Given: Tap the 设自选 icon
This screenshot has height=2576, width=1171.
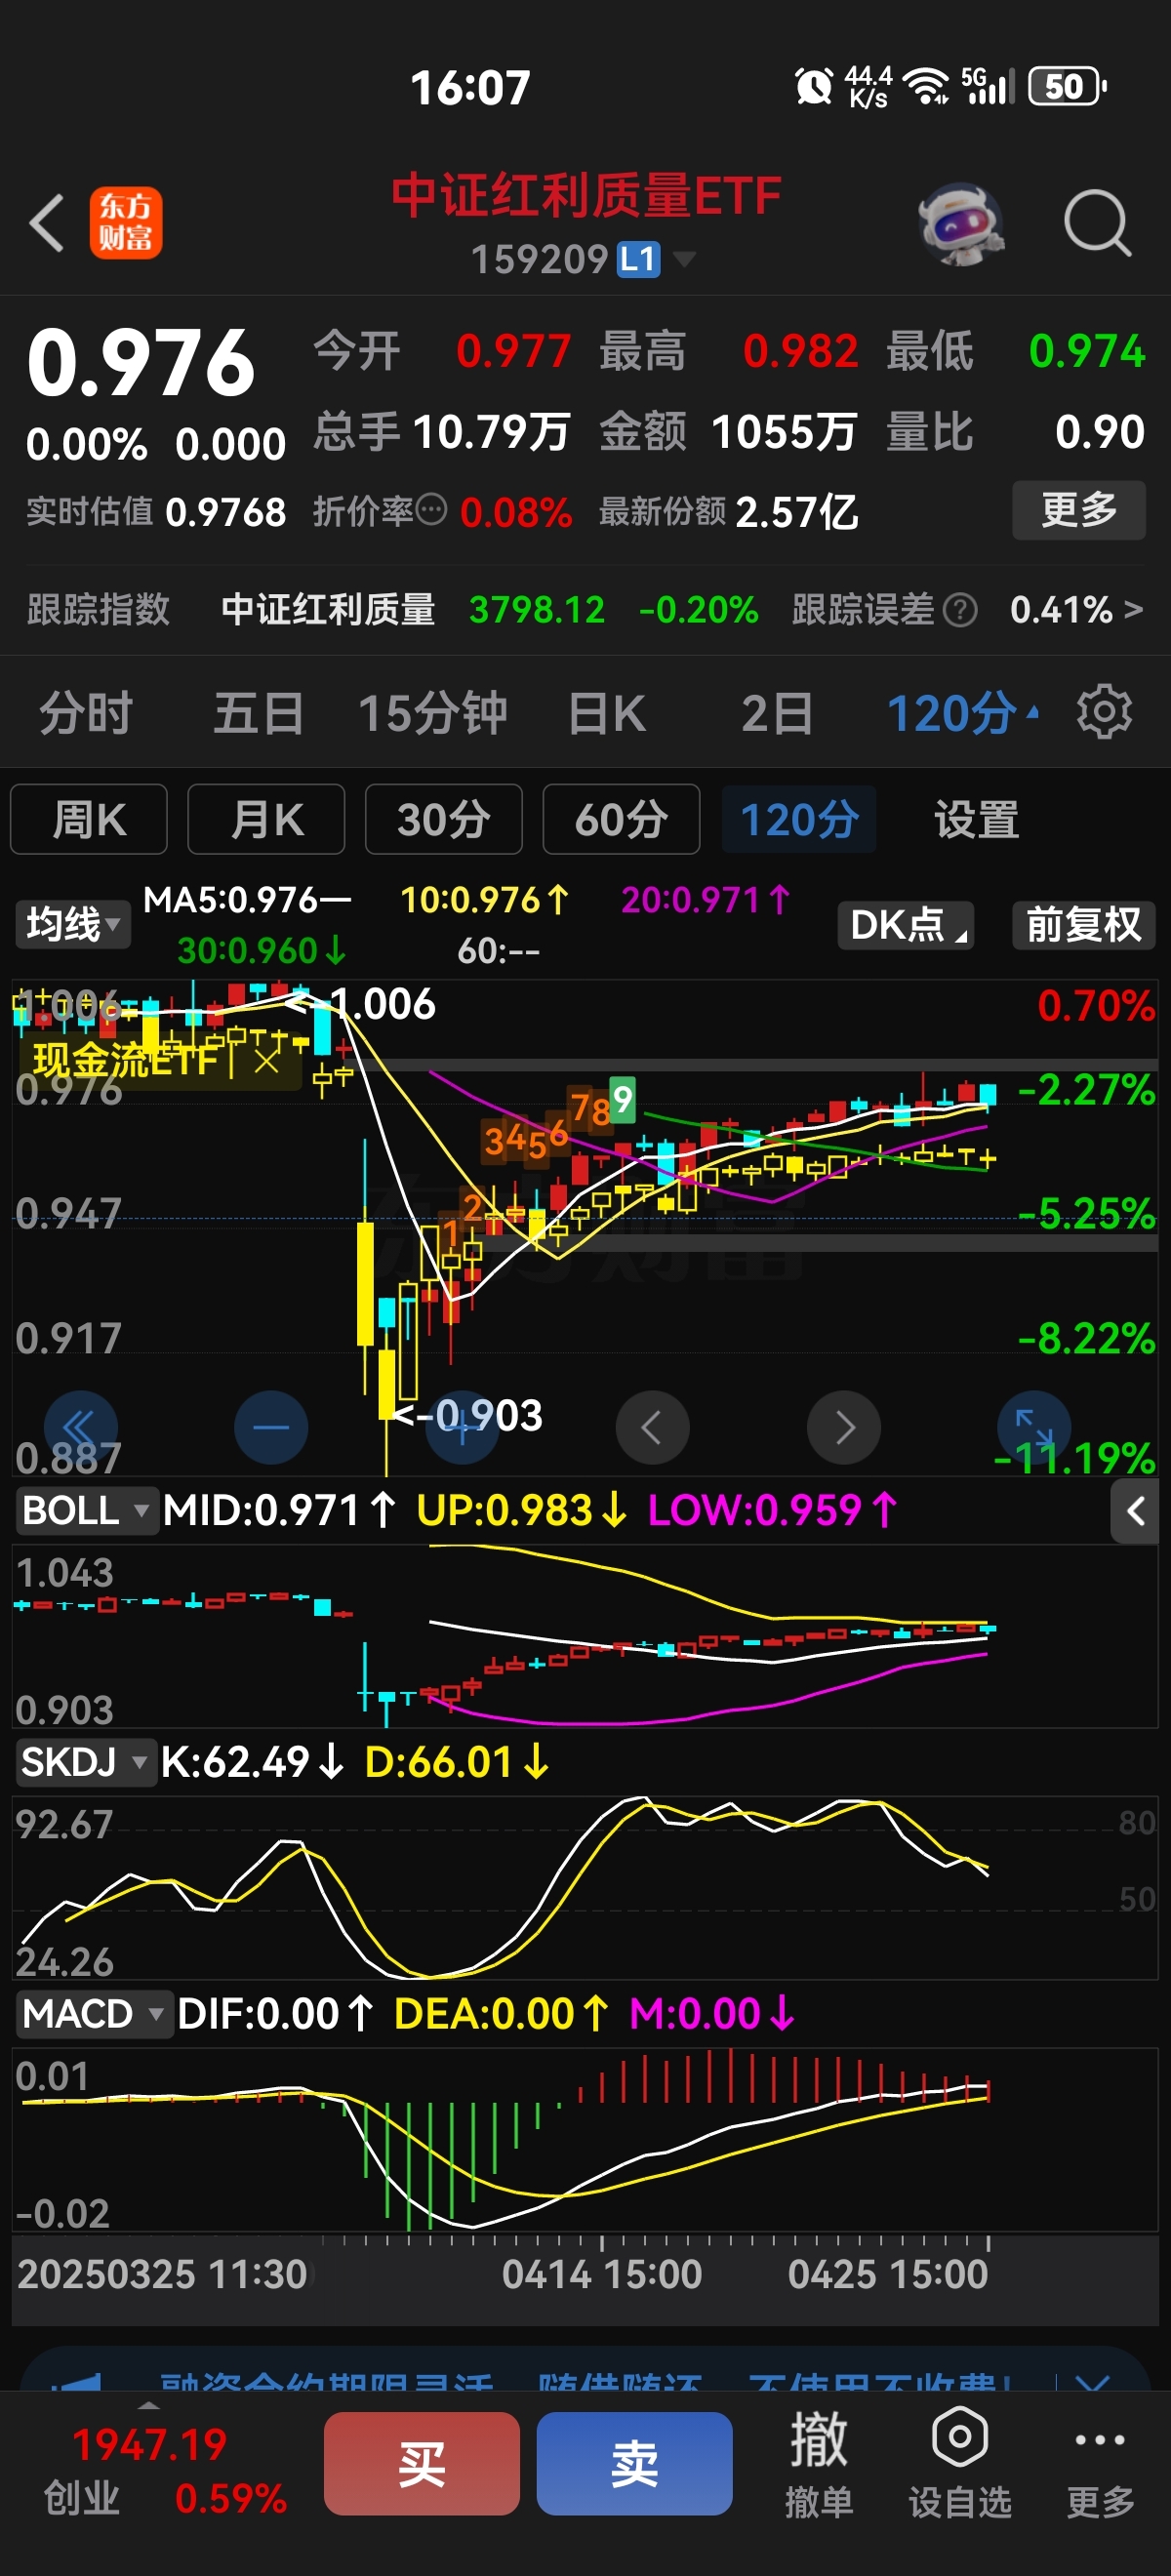Looking at the screenshot, I should [x=960, y=2462].
